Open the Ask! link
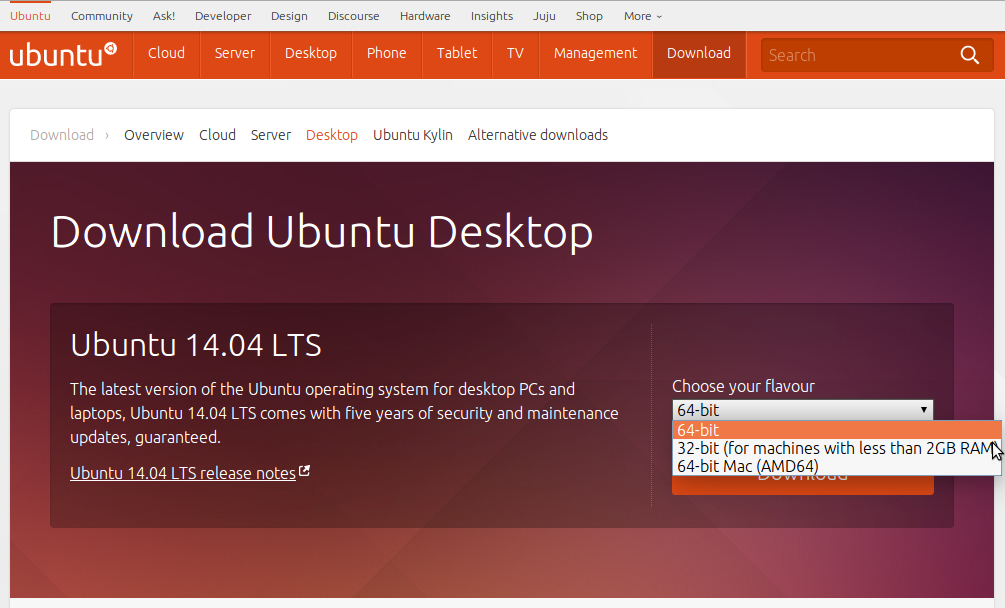The height and width of the screenshot is (608, 1005). click(163, 16)
